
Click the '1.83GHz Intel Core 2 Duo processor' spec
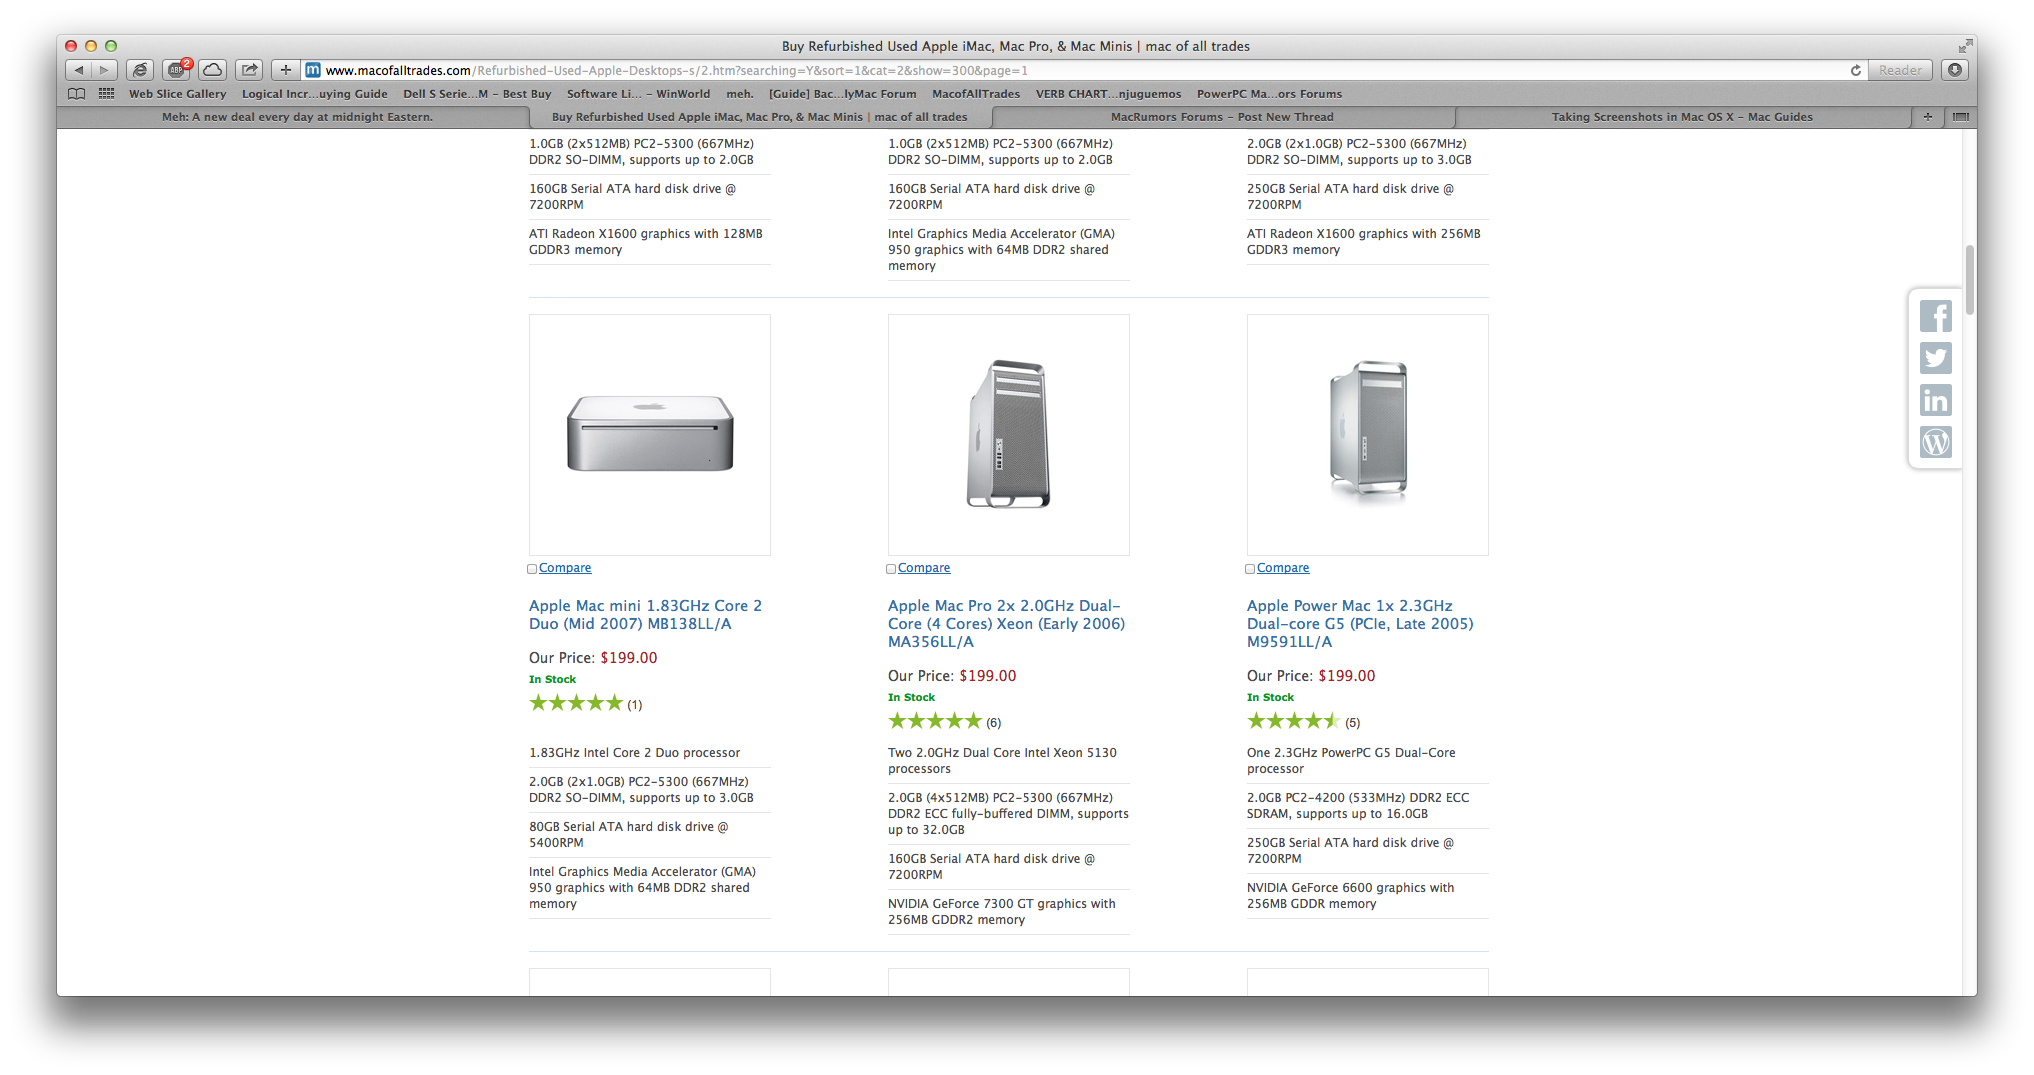coord(635,753)
